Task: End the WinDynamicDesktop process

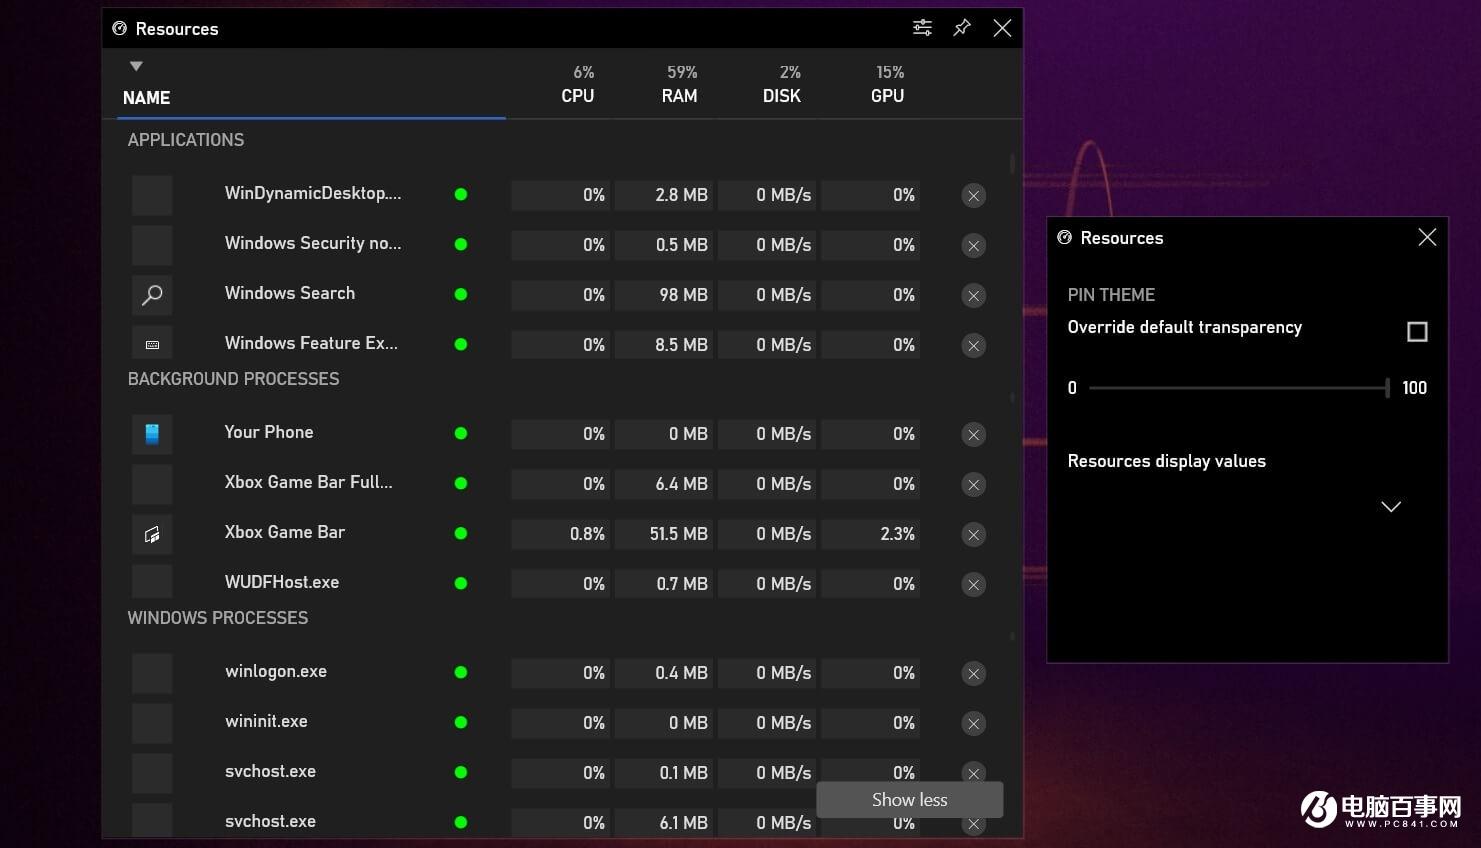Action: [x=973, y=195]
